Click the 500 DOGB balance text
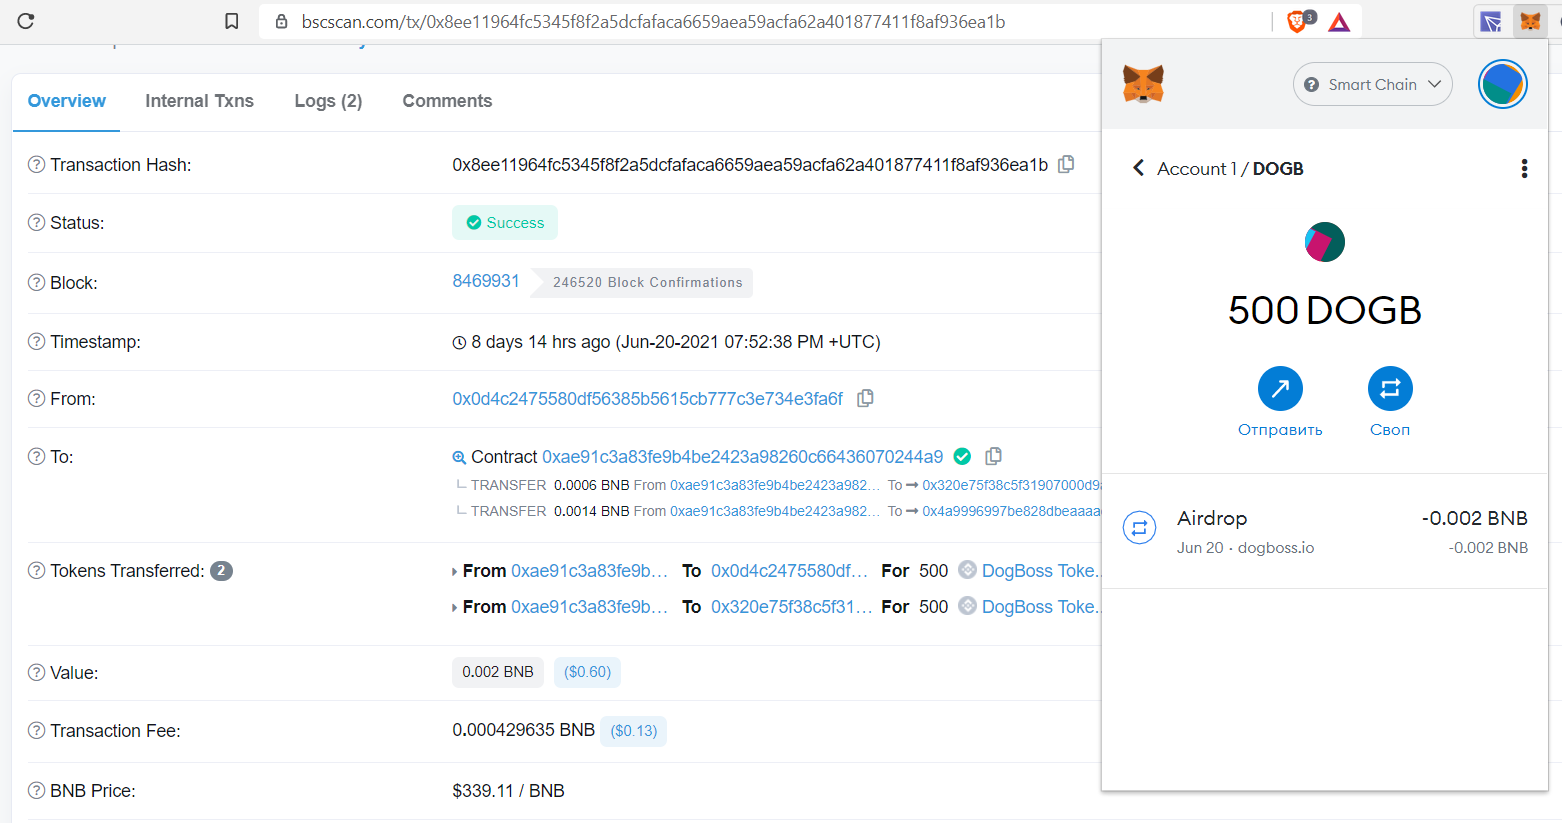This screenshot has height=823, width=1562. point(1325,310)
